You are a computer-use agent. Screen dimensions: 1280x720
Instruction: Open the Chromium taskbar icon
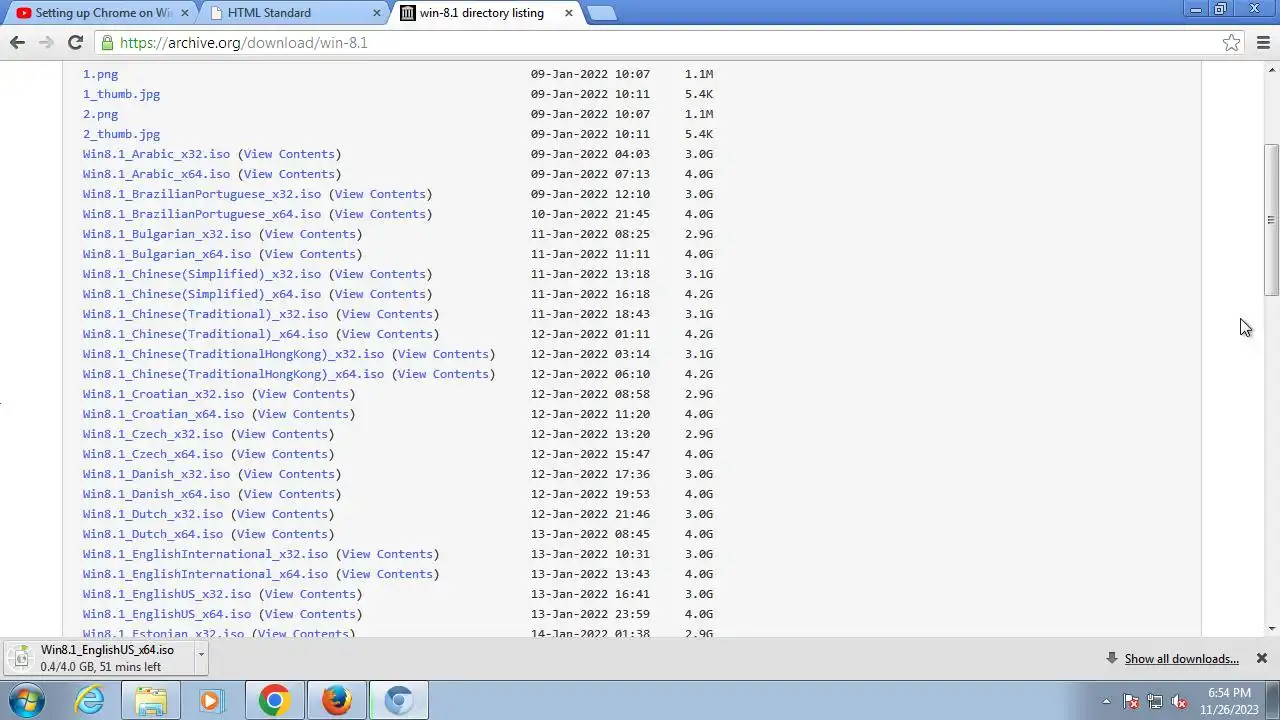398,700
